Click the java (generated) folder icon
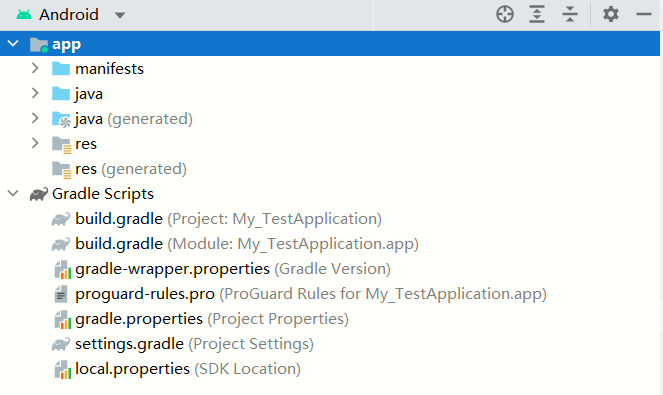Image resolution: width=663 pixels, height=395 pixels. 61,119
